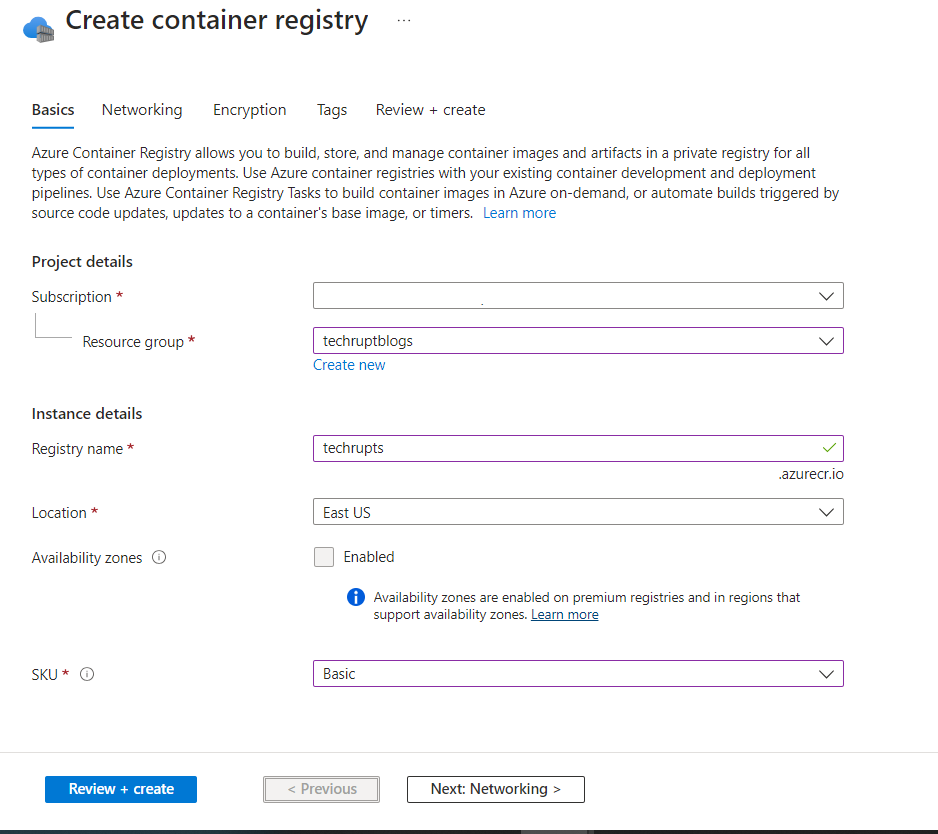Click the Review + create button
Viewport: 938px width, 834px height.
tap(120, 789)
